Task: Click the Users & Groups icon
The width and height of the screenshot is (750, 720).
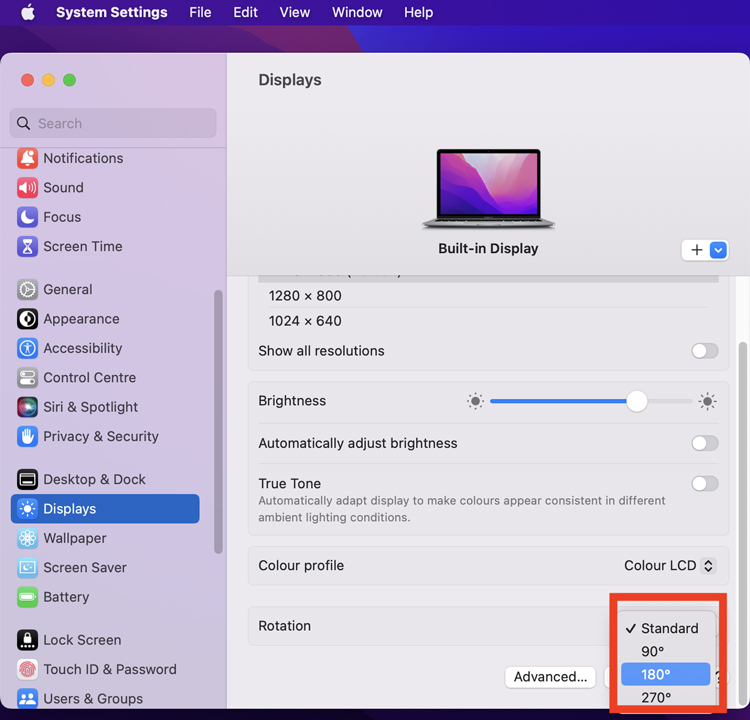Action: [27, 699]
